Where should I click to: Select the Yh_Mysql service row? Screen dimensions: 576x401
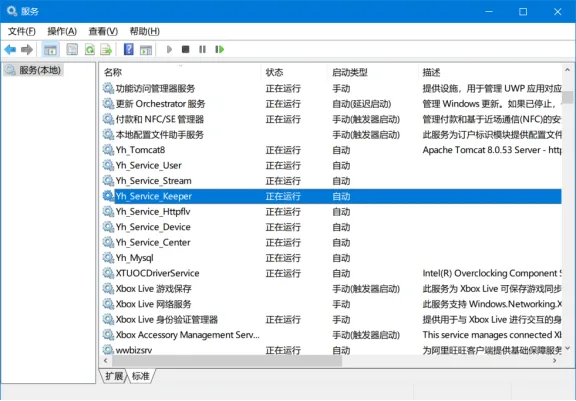pyautogui.click(x=331, y=258)
